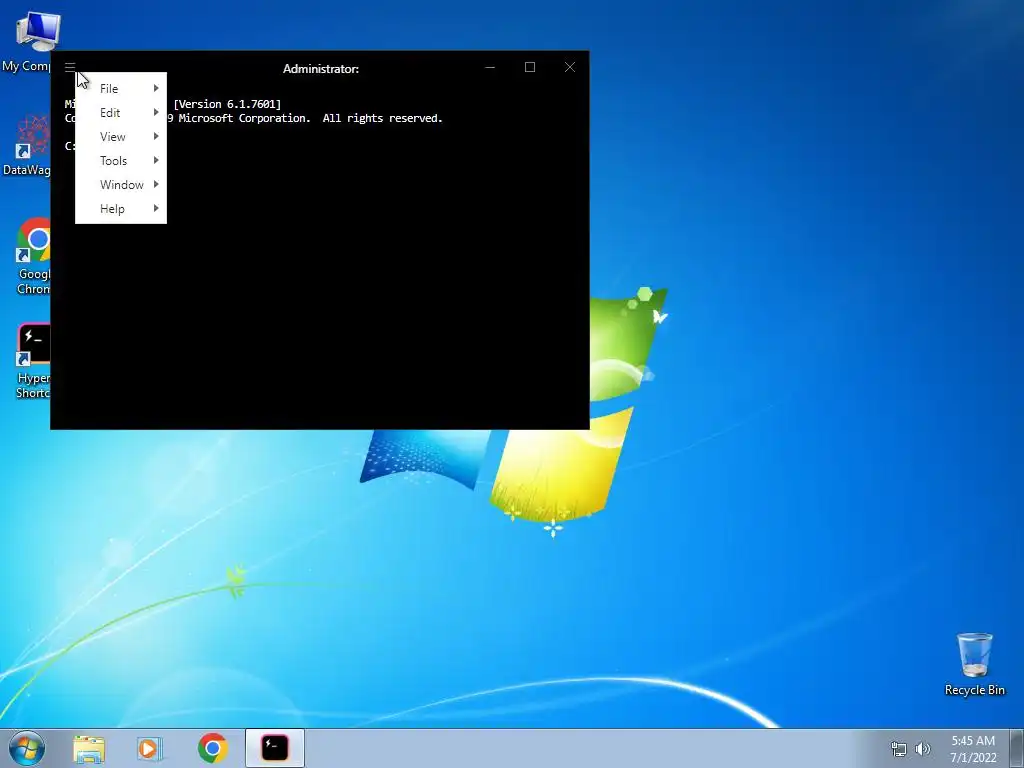This screenshot has width=1024, height=768.
Task: Expand the Window submenu arrow
Action: coord(156,185)
